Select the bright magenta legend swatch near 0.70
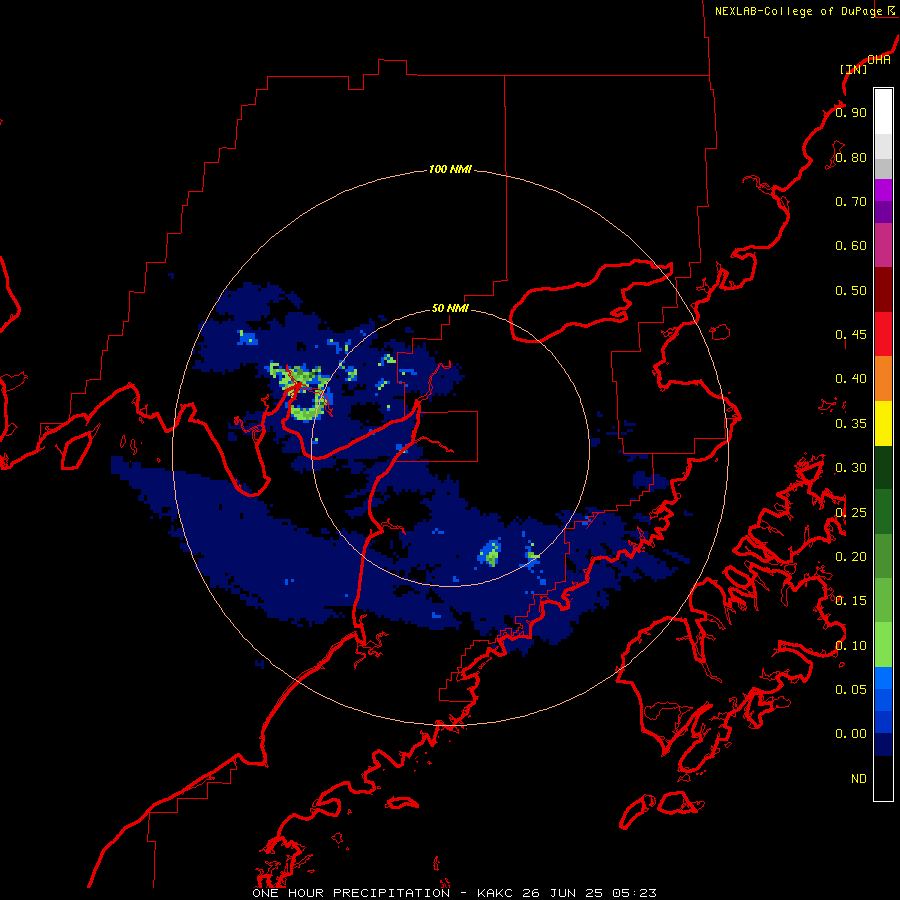Viewport: 900px width, 900px height. pos(883,190)
